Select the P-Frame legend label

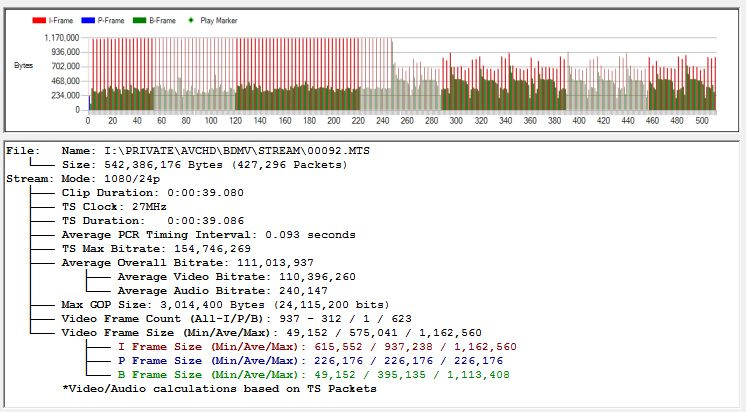(x=111, y=20)
